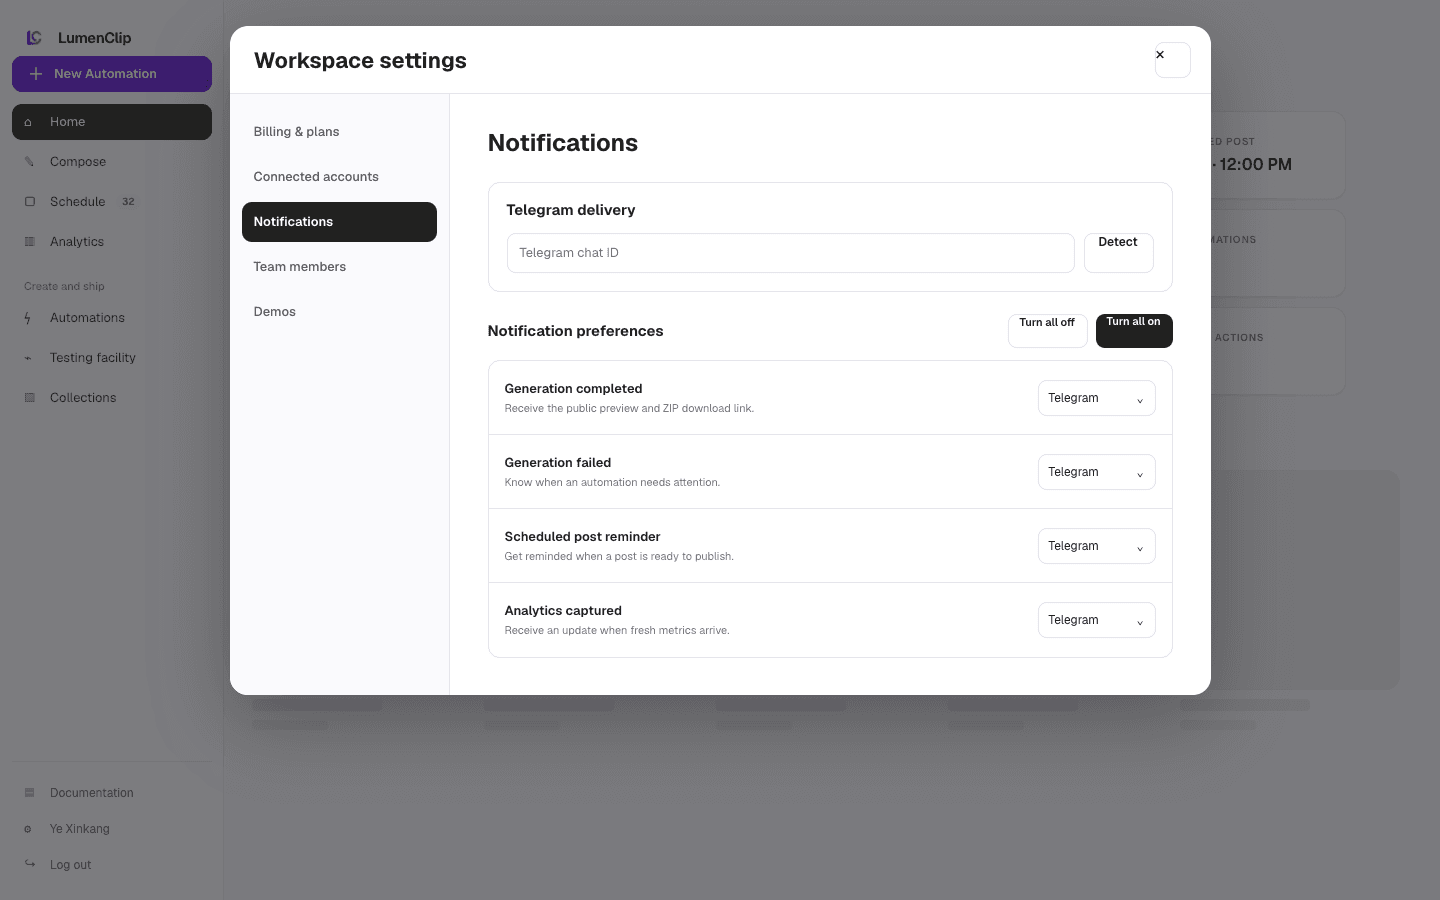Click the Analytics icon in sidebar

tap(29, 242)
